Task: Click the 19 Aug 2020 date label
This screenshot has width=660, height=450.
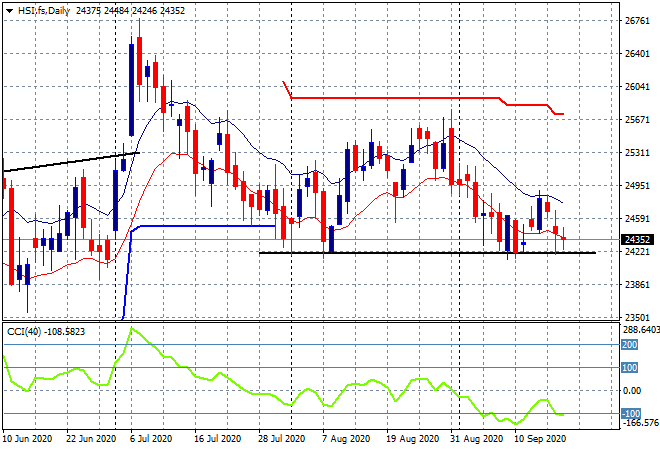Action: click(412, 439)
